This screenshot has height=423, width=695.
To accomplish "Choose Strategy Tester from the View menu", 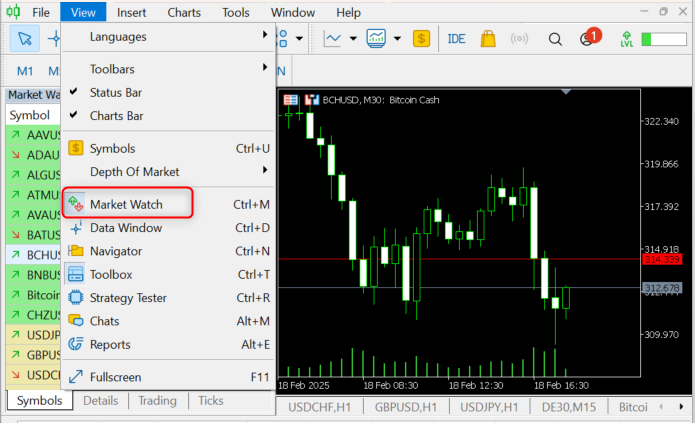I will 168,298.
